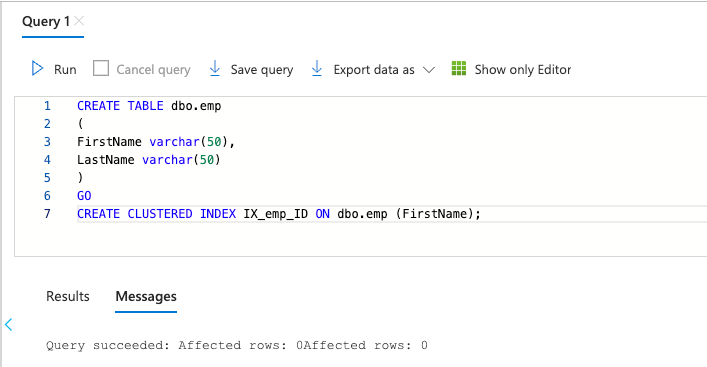Click the GO statement in editor
The image size is (707, 367).
point(84,196)
